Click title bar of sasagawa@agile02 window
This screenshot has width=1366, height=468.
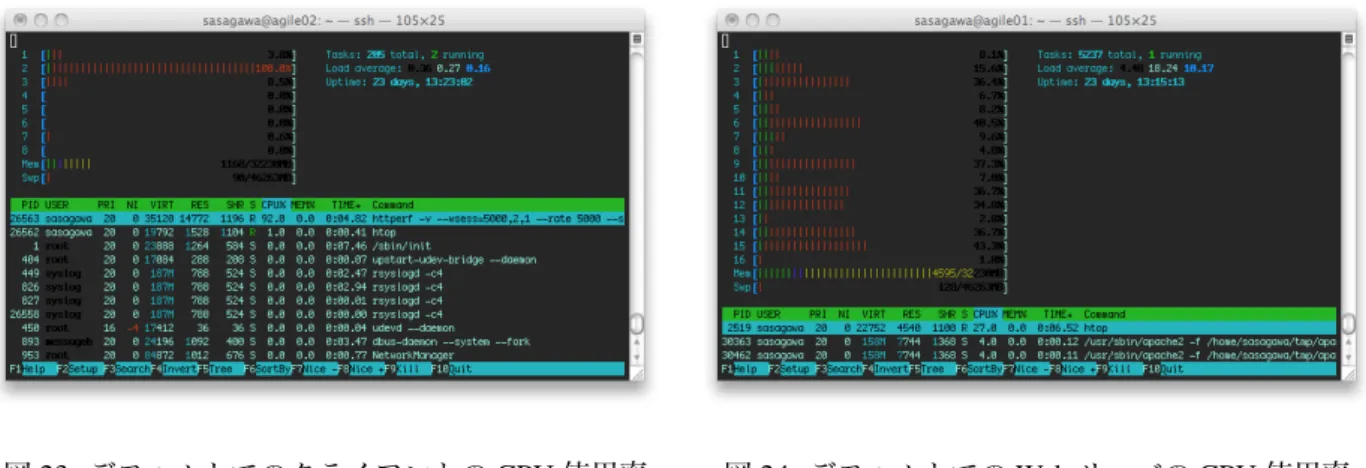(x=324, y=19)
